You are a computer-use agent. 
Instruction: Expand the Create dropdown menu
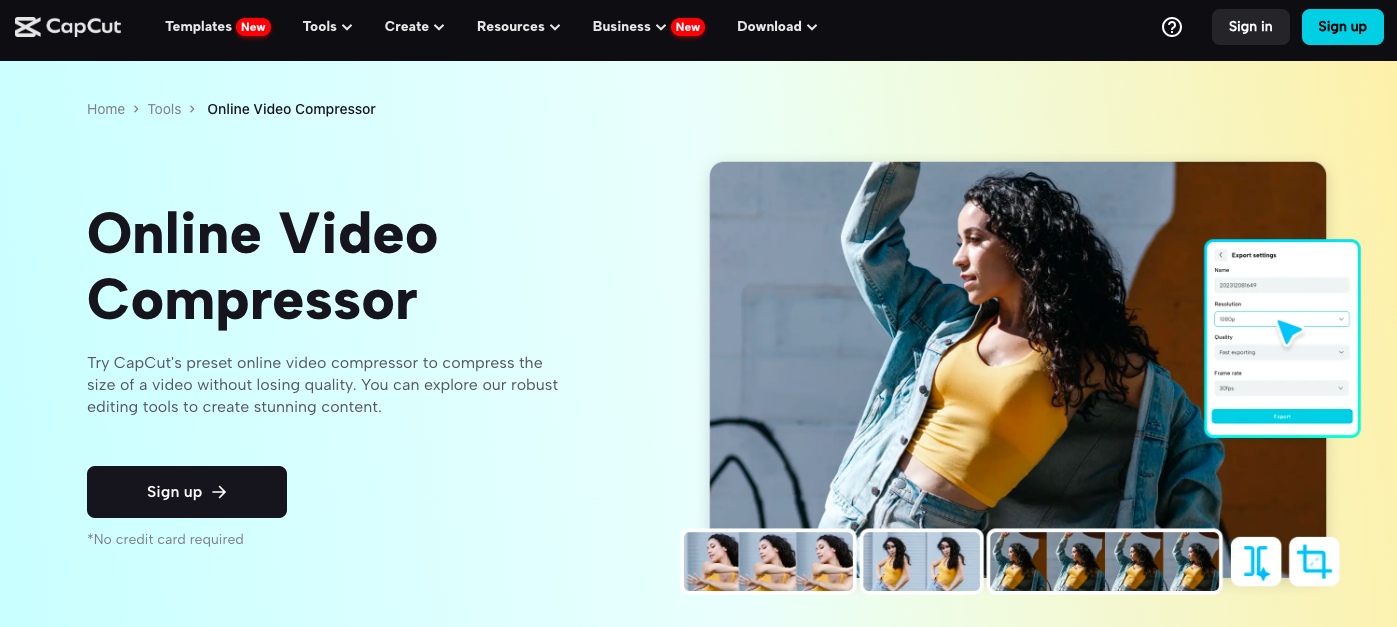point(414,27)
